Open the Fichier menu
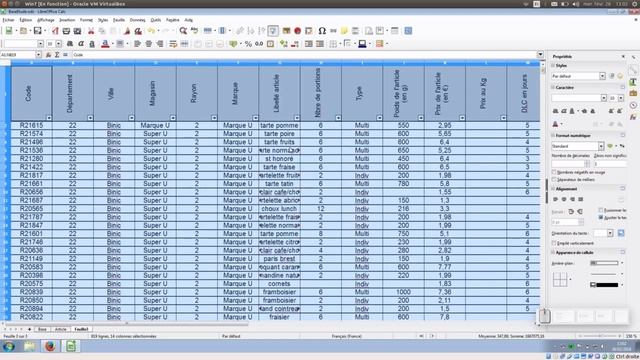 pos(9,20)
